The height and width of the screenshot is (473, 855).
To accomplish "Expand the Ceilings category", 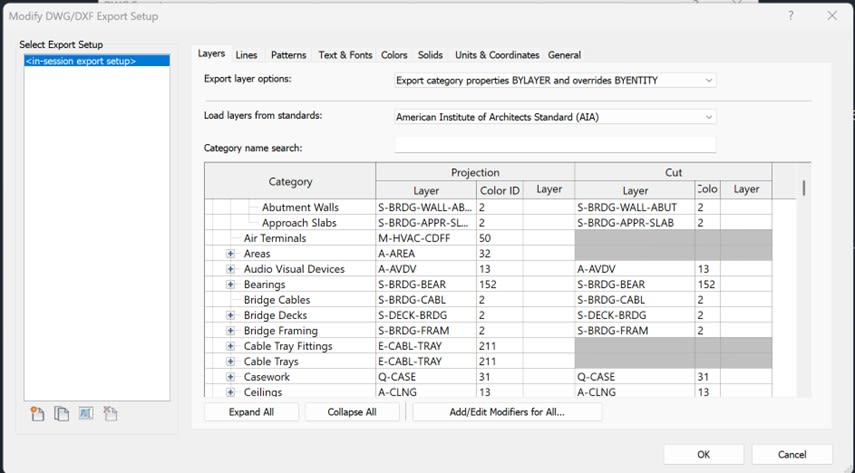I will tap(231, 392).
